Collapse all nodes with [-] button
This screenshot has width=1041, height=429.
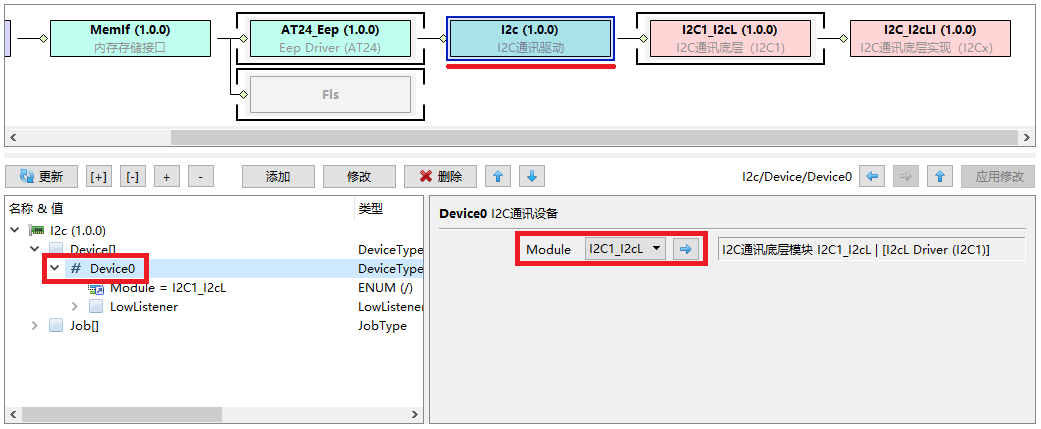pos(132,177)
